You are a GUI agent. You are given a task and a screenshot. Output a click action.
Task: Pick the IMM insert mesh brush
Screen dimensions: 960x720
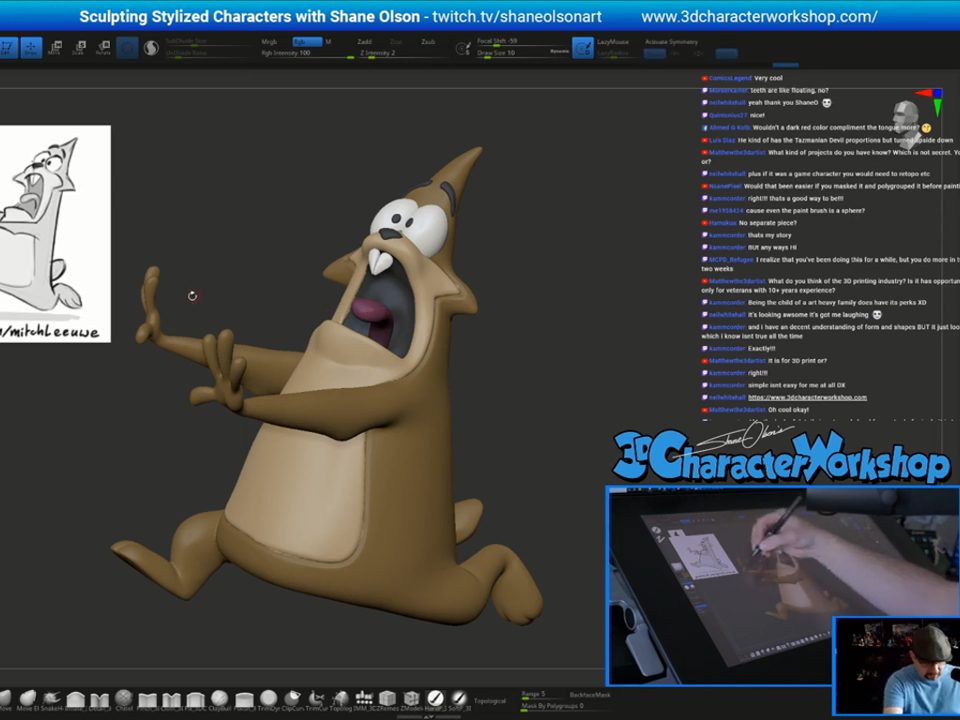[x=364, y=698]
